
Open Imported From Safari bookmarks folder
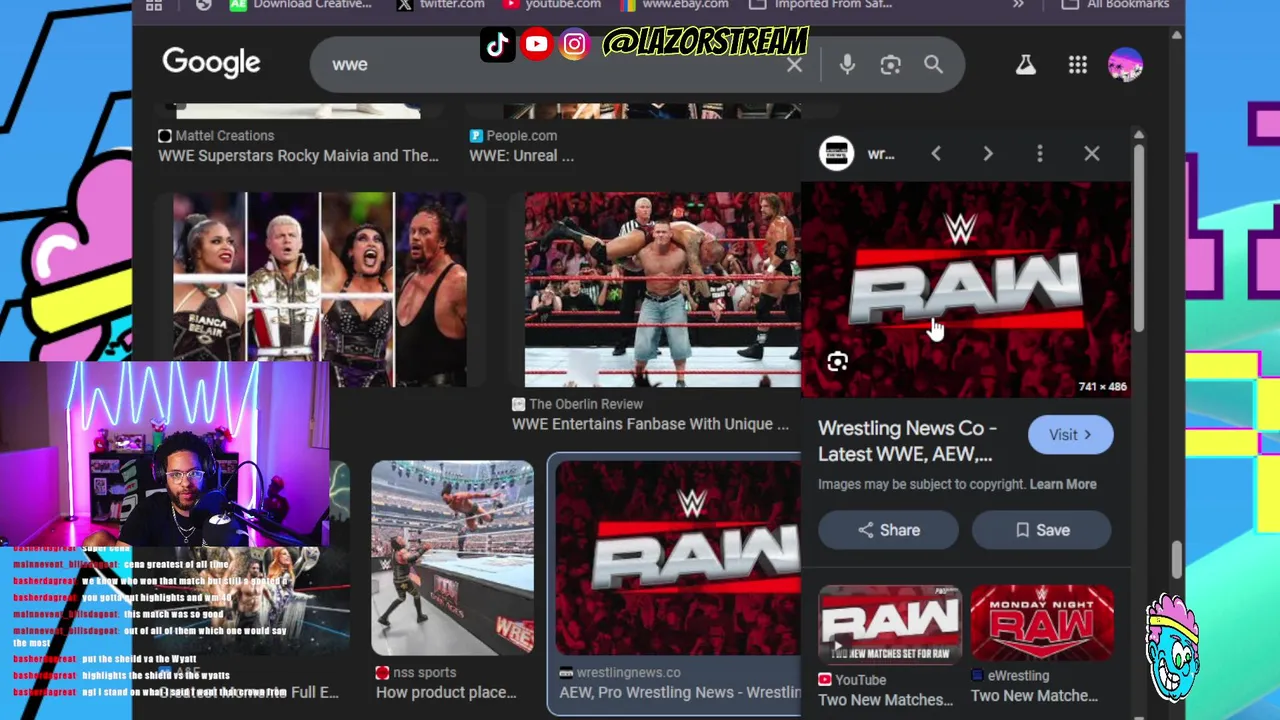(x=821, y=5)
